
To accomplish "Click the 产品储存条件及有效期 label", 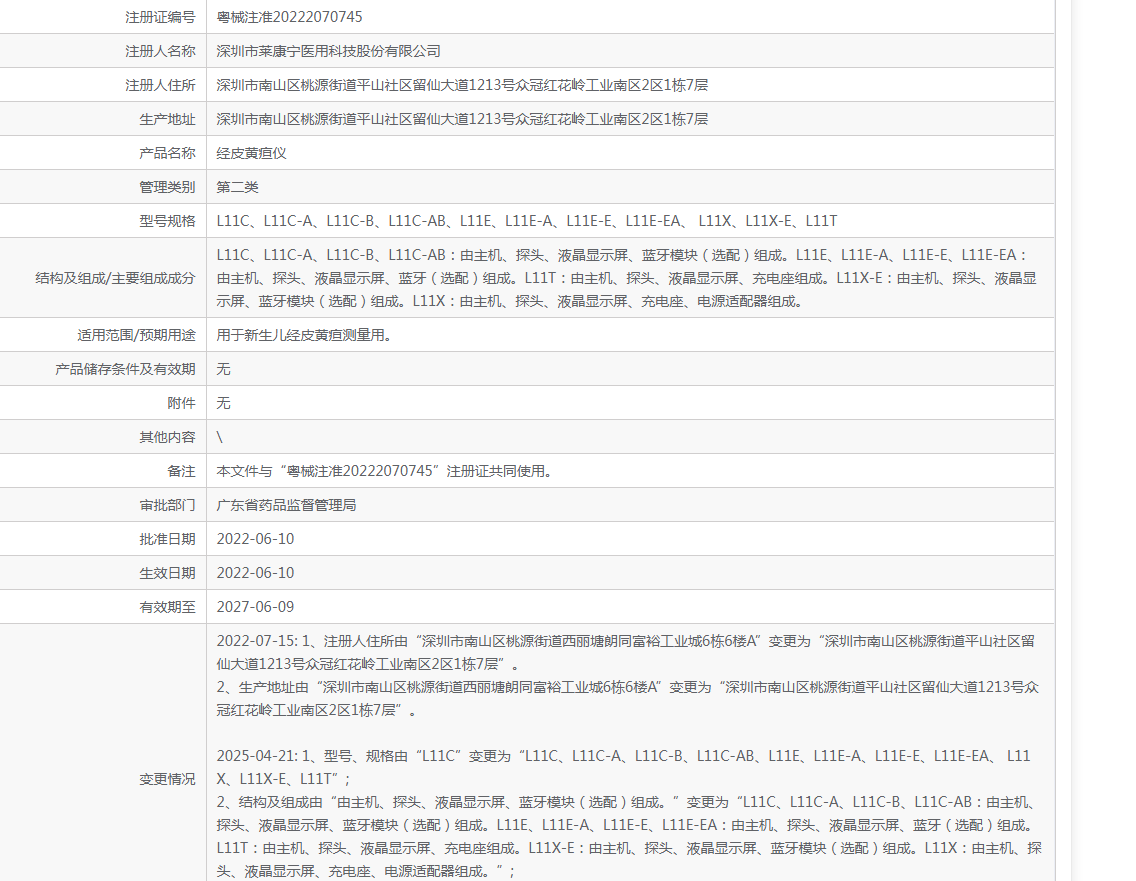I will [x=125, y=369].
